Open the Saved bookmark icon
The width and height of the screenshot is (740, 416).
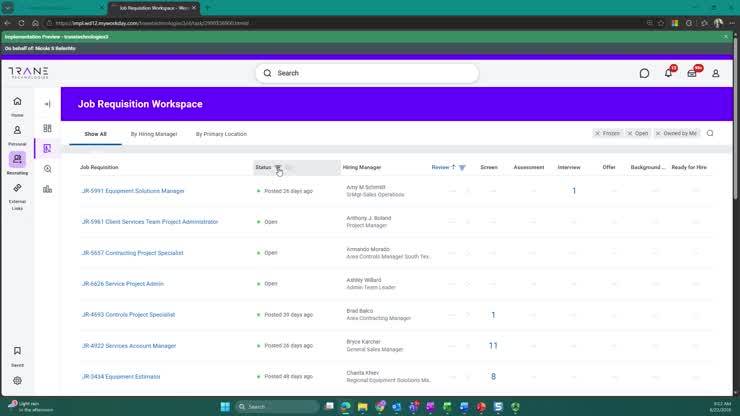point(17,351)
